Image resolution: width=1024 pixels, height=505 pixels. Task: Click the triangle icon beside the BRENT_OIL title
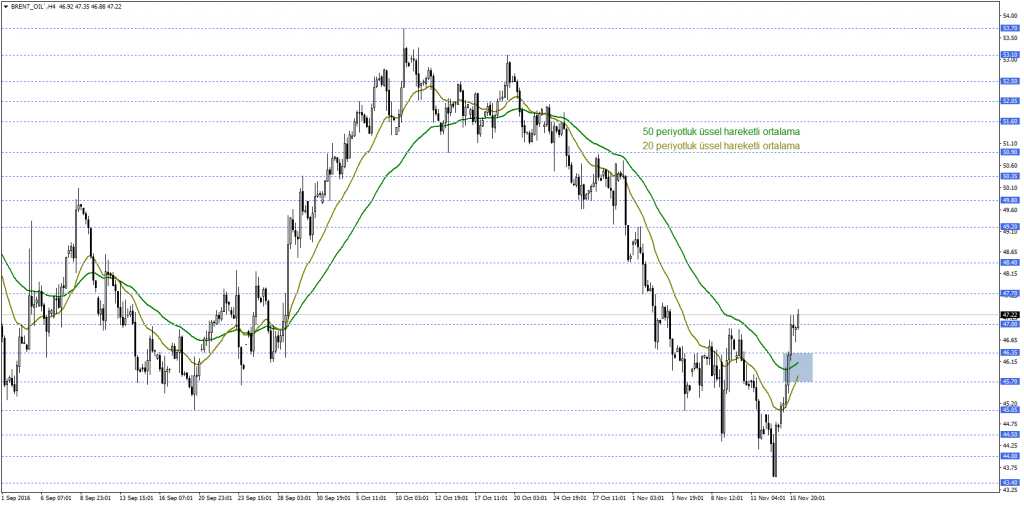coord(5,5)
